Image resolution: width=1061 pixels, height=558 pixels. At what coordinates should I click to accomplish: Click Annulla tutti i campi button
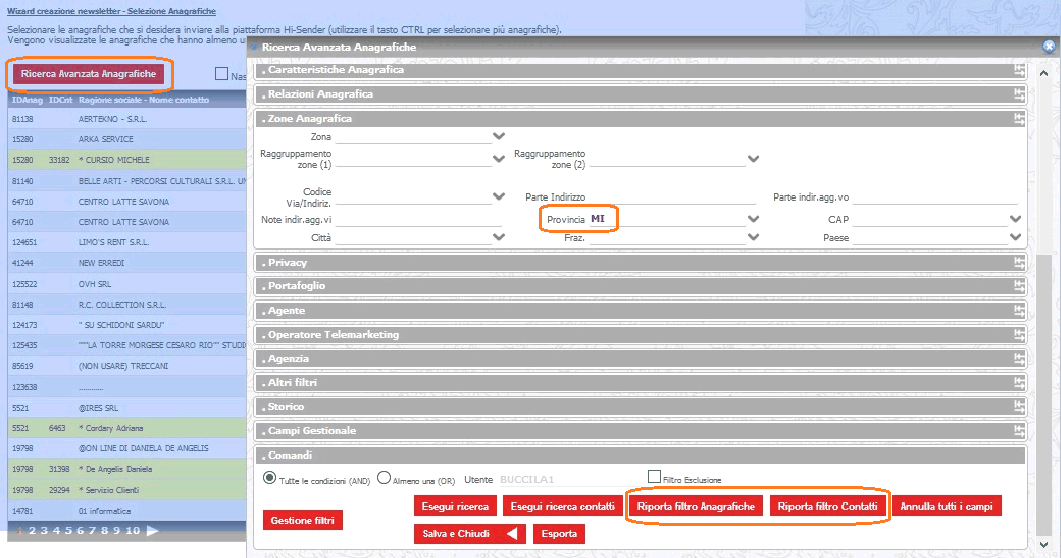pos(947,506)
